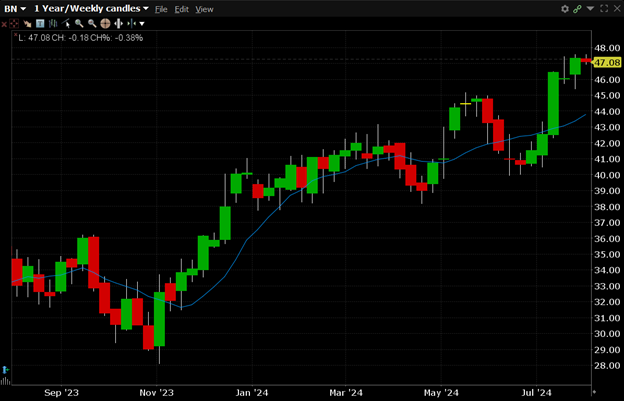Click the candlestick chart type icon
Image resolution: width=624 pixels, height=401 pixels.
pos(53,24)
